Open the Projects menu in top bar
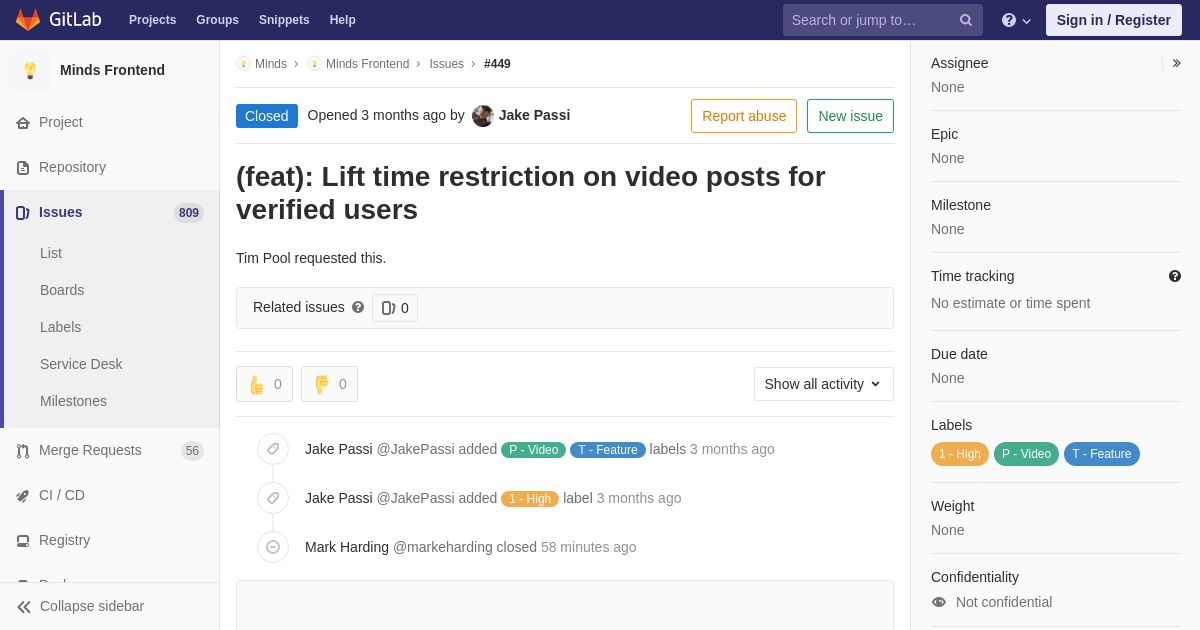The image size is (1200, 630). [152, 20]
